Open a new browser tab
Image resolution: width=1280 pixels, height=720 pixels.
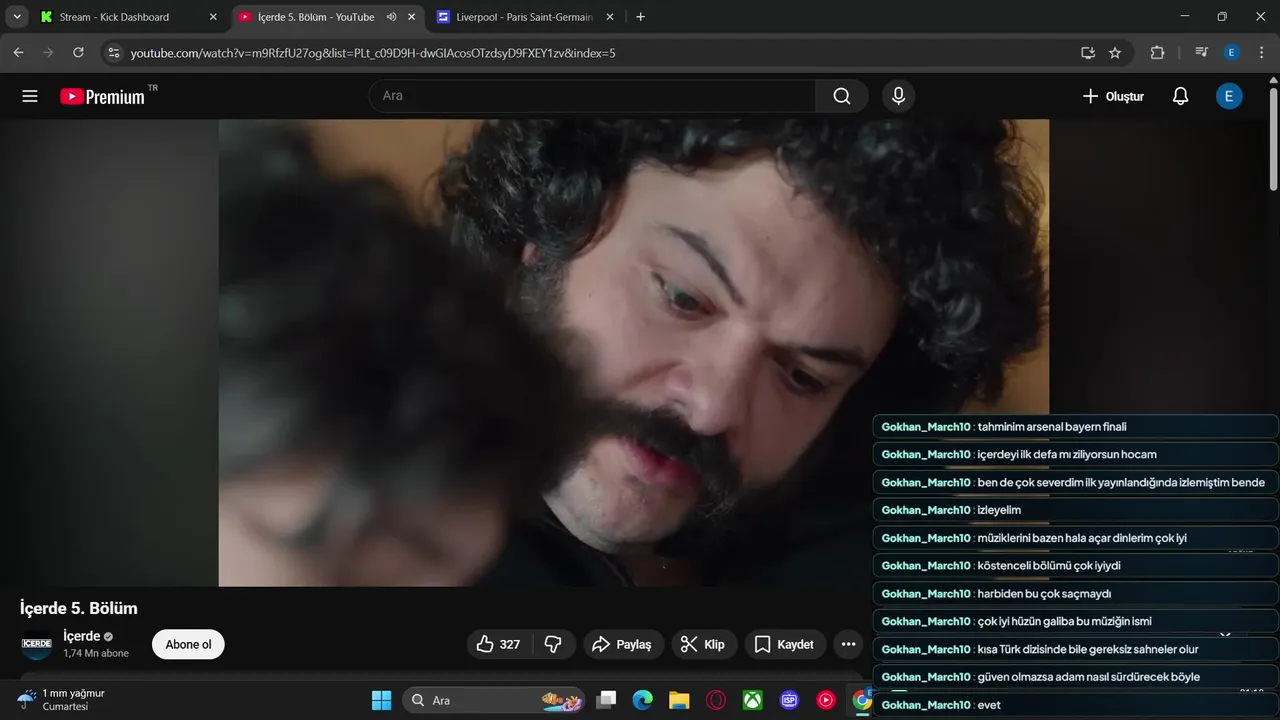(640, 17)
